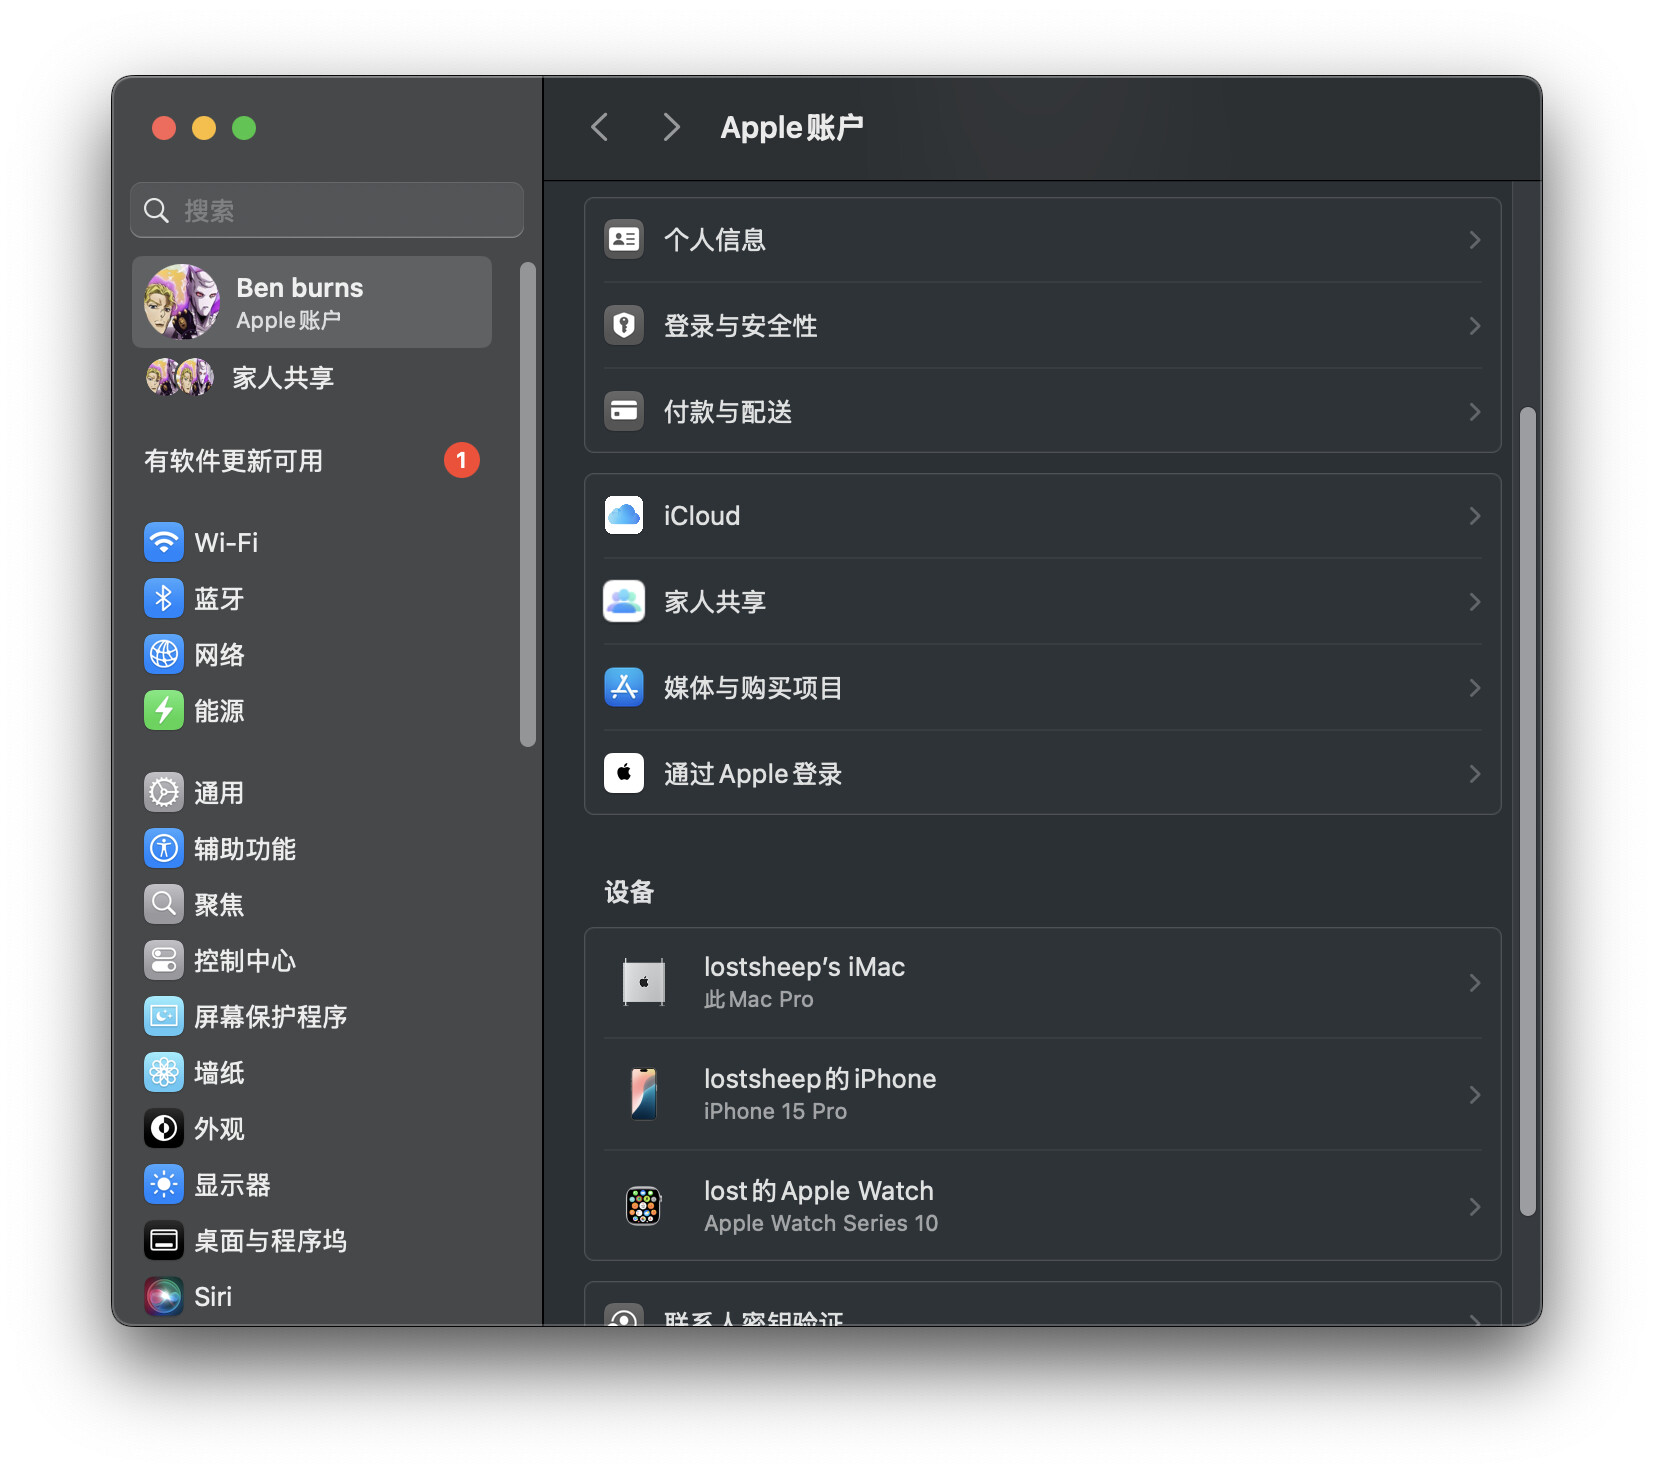This screenshot has width=1654, height=1474.
Task: Expand 个人信息 row chevron
Action: (x=1475, y=240)
